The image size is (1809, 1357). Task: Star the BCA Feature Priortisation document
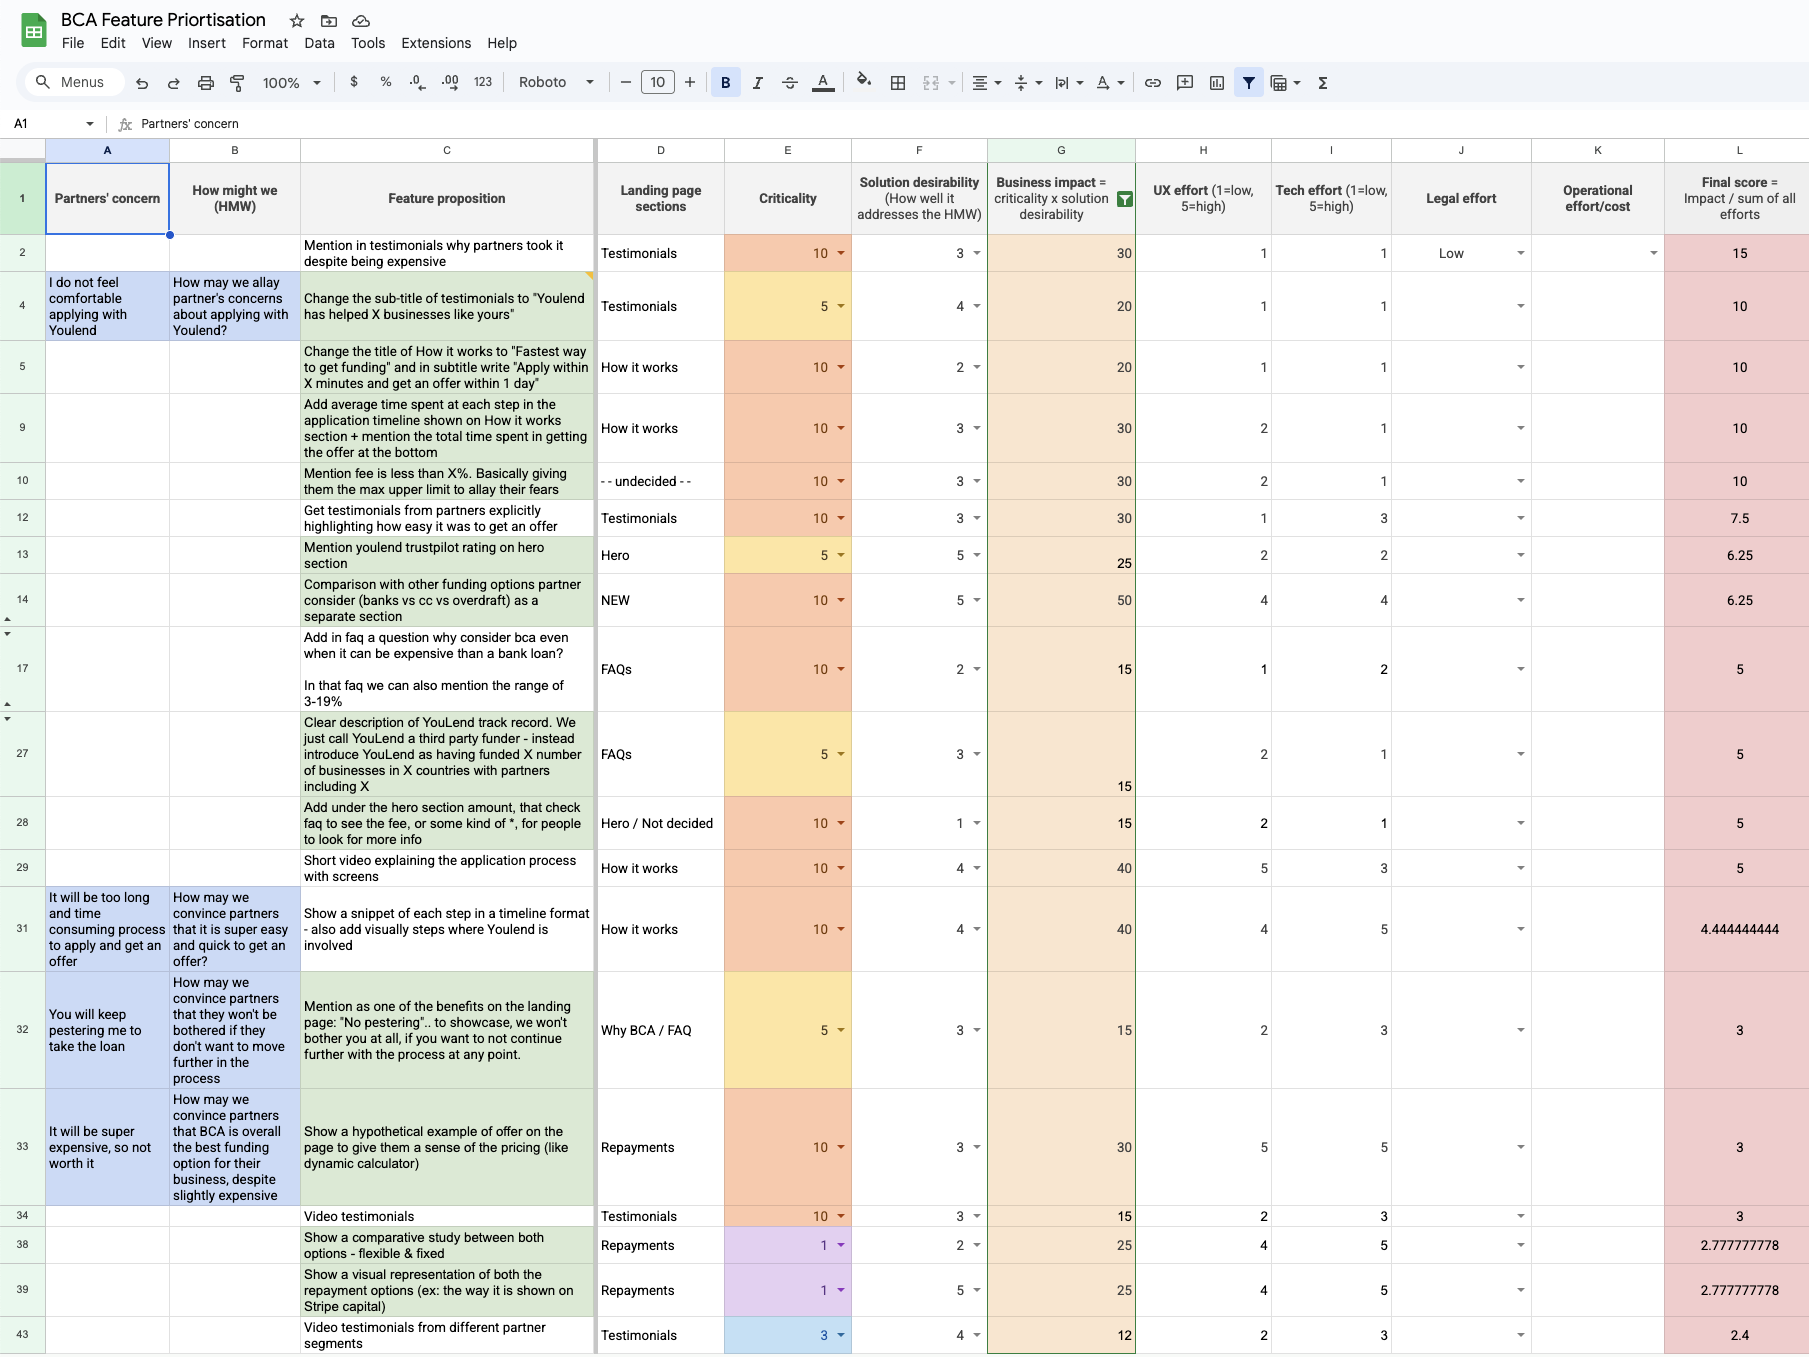(297, 21)
